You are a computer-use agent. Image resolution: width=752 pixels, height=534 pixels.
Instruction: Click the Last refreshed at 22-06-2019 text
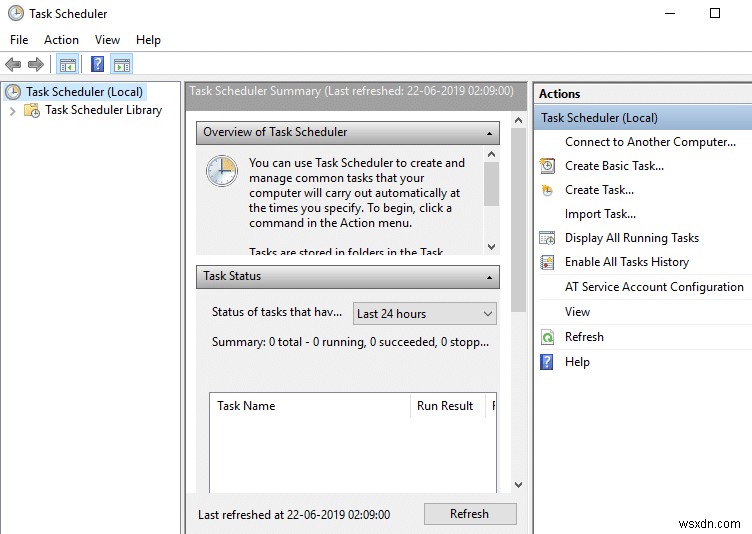coord(294,515)
